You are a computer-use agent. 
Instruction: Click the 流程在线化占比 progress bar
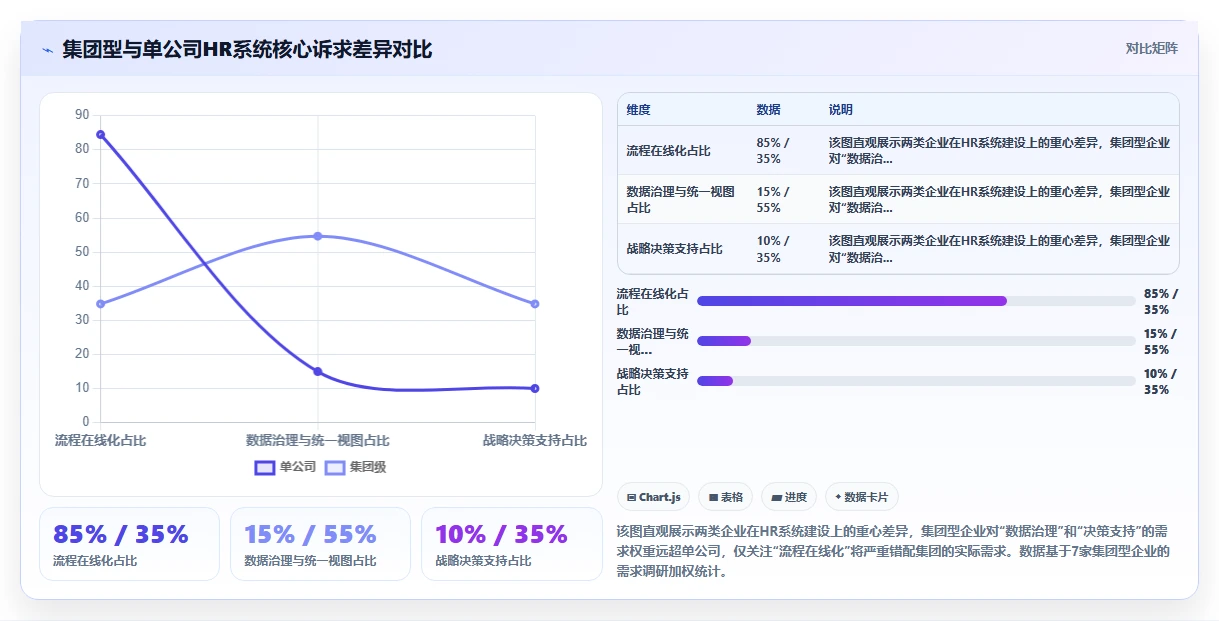coord(916,301)
